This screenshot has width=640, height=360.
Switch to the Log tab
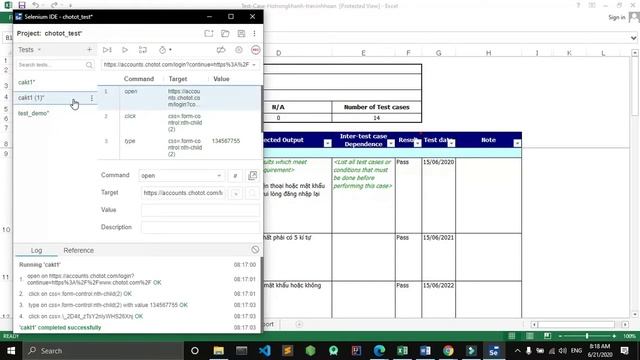click(x=36, y=250)
